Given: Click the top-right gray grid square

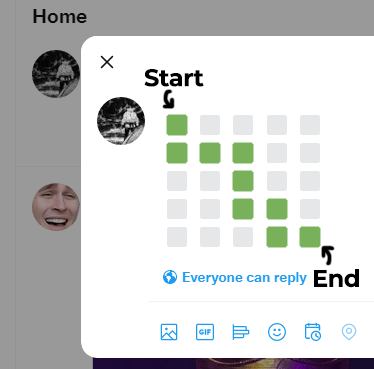Looking at the screenshot, I should pyautogui.click(x=310, y=125).
